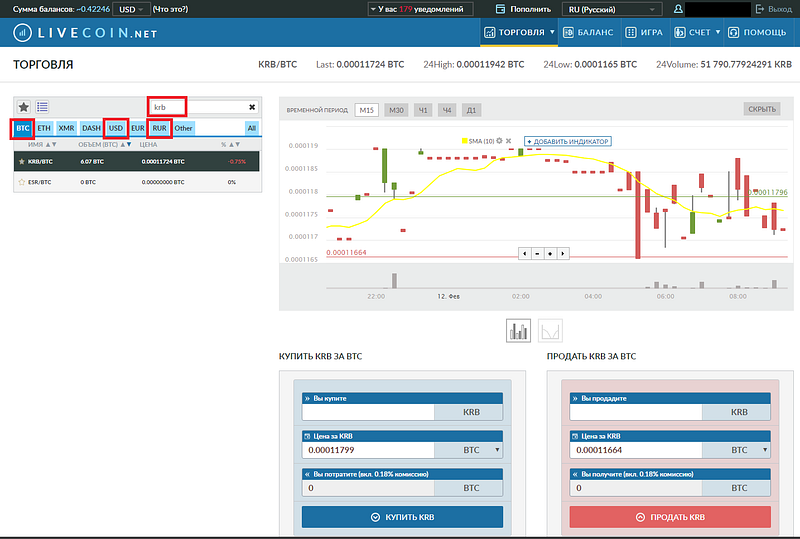Screen dimensions: 800x539
Task: Click ДОБАВИТЬ ИНДИКАТОР button on chart
Action: [x=567, y=141]
